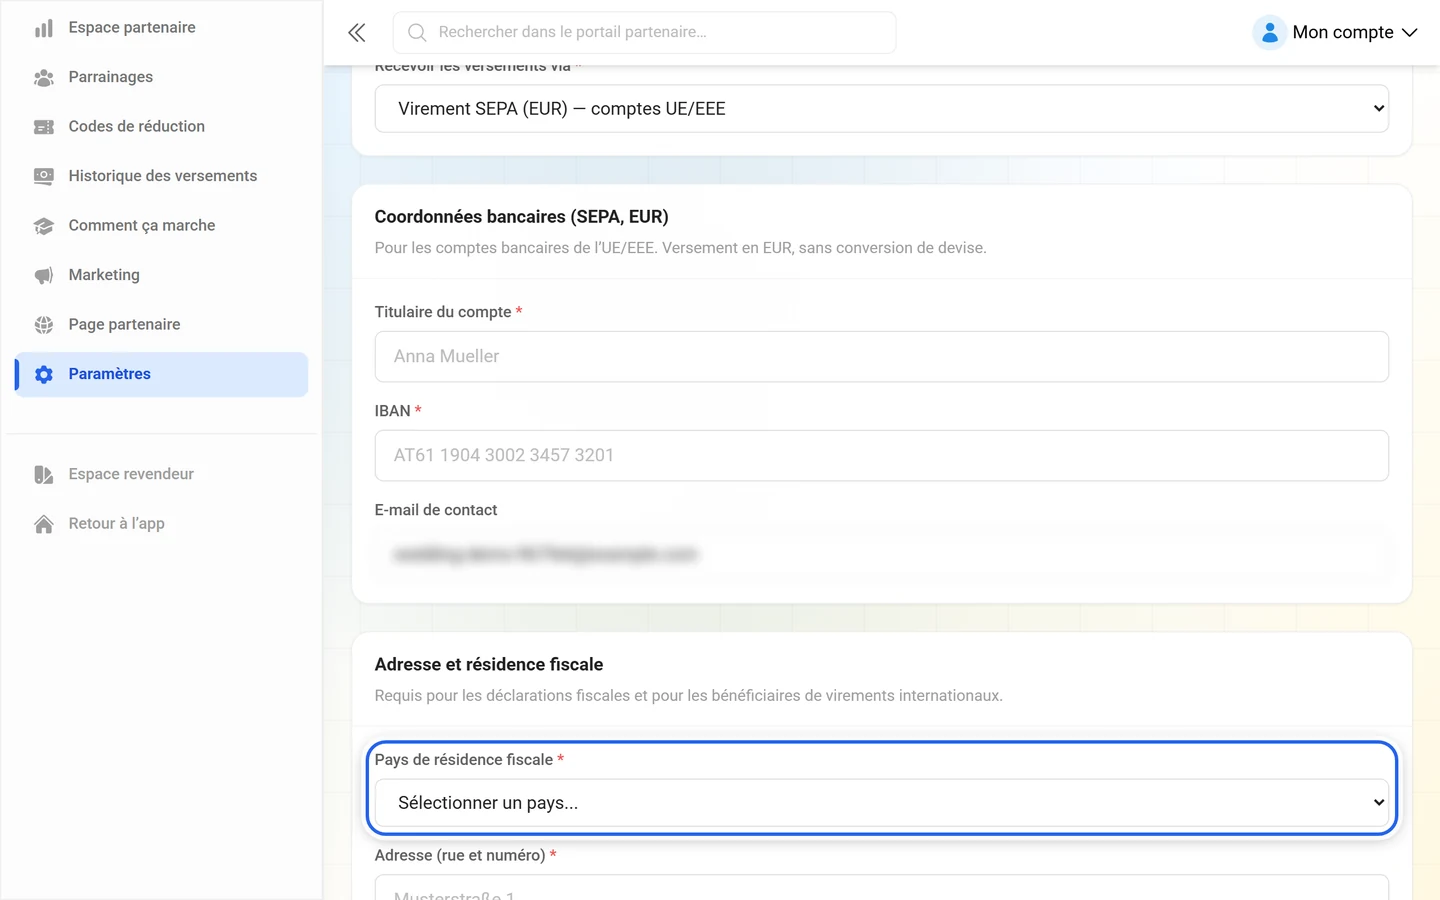Expand the Mon compte chevron
Viewport: 1440px width, 900px height.
pyautogui.click(x=1410, y=33)
